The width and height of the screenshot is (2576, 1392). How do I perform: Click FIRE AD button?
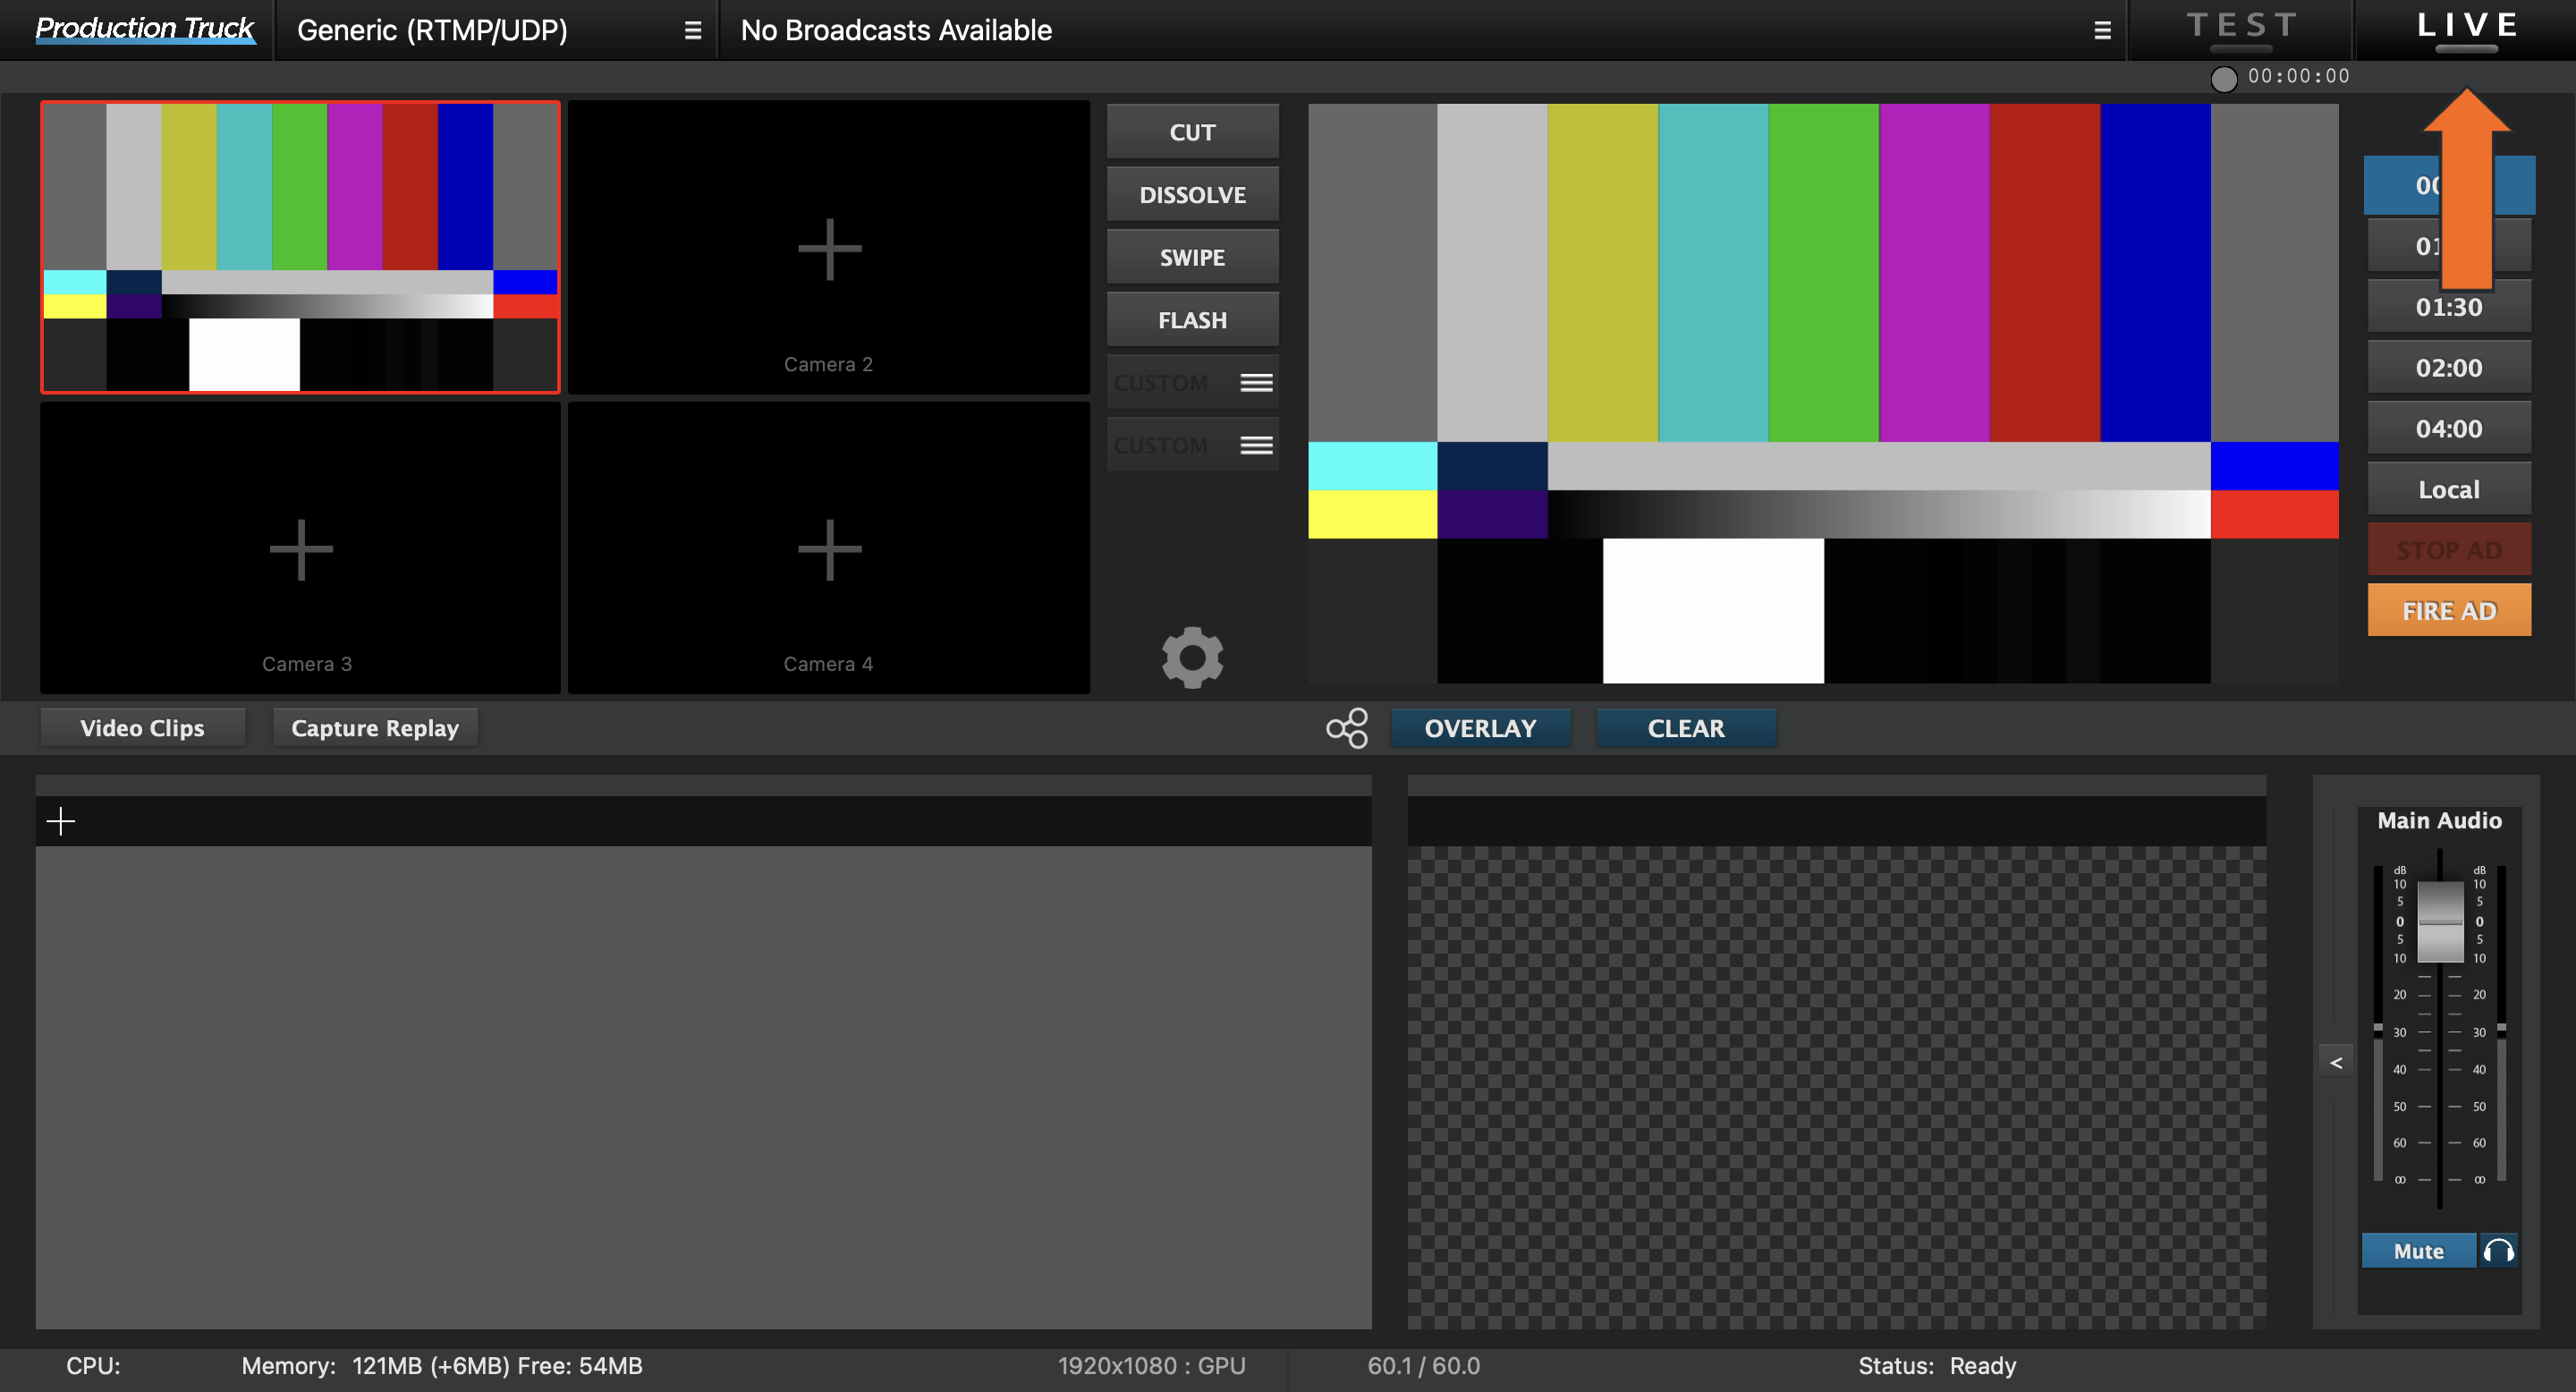coord(2448,610)
